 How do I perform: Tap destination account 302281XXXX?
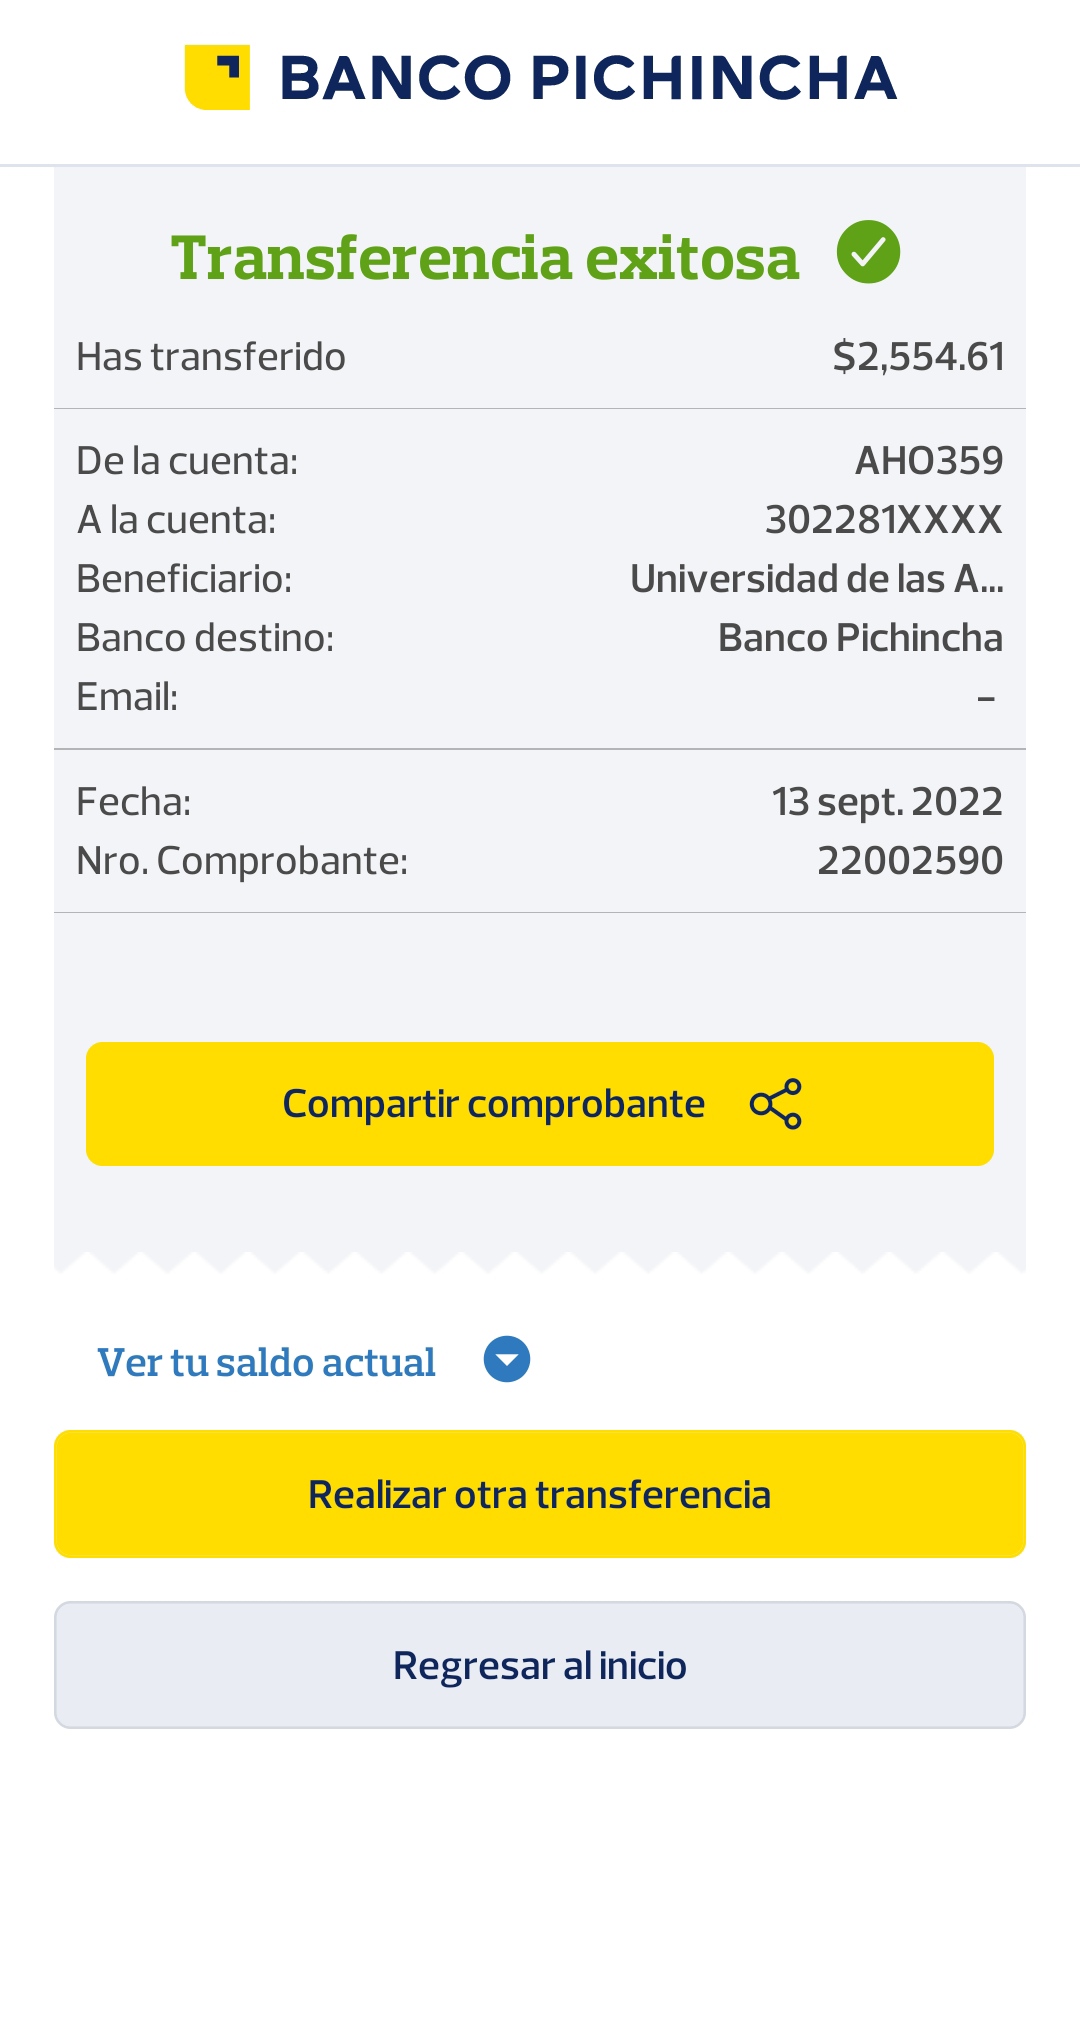tap(883, 520)
